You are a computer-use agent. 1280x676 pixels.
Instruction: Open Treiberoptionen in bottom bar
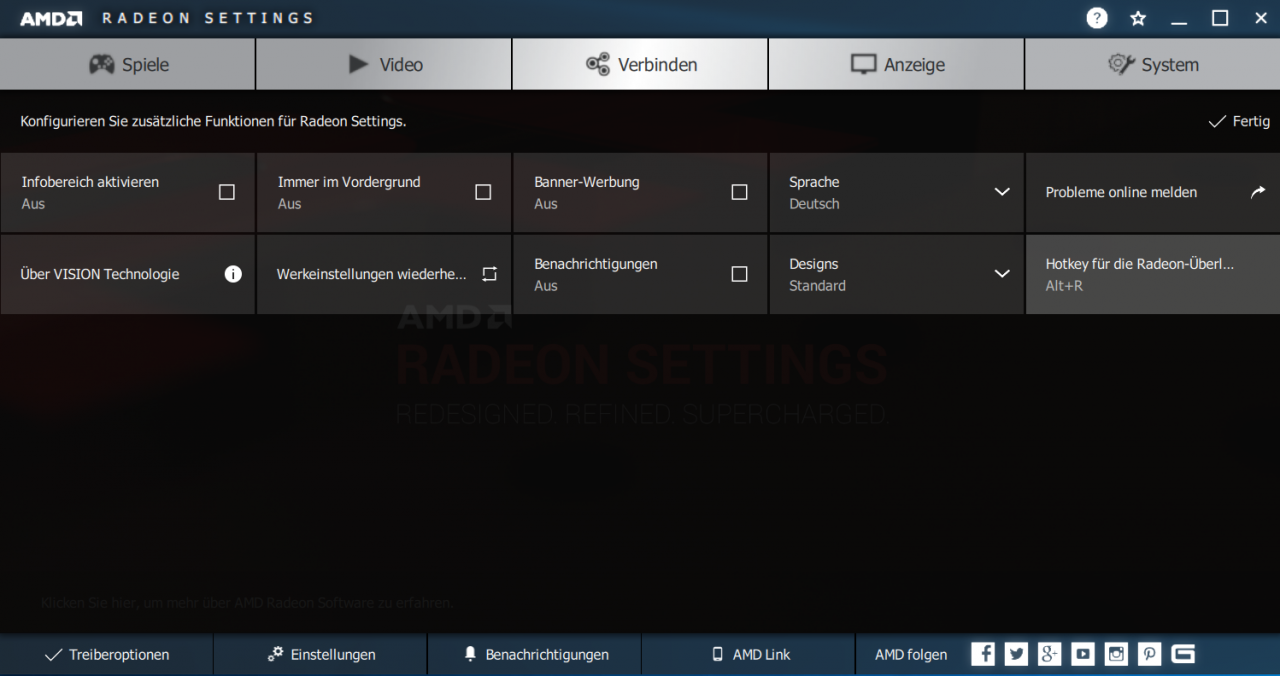click(x=107, y=654)
